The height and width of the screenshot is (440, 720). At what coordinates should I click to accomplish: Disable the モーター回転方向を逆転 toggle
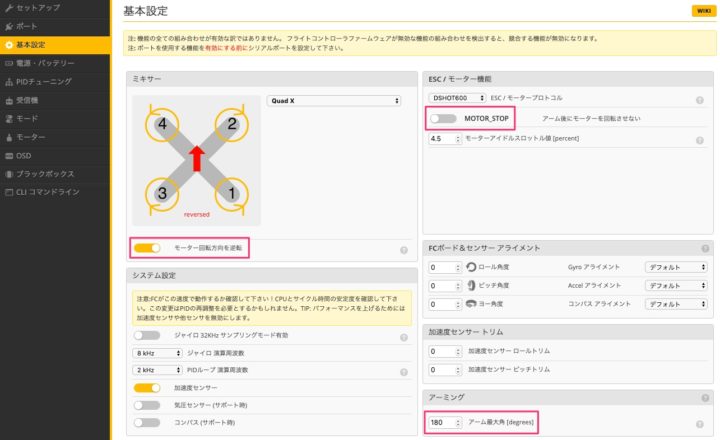coord(147,247)
